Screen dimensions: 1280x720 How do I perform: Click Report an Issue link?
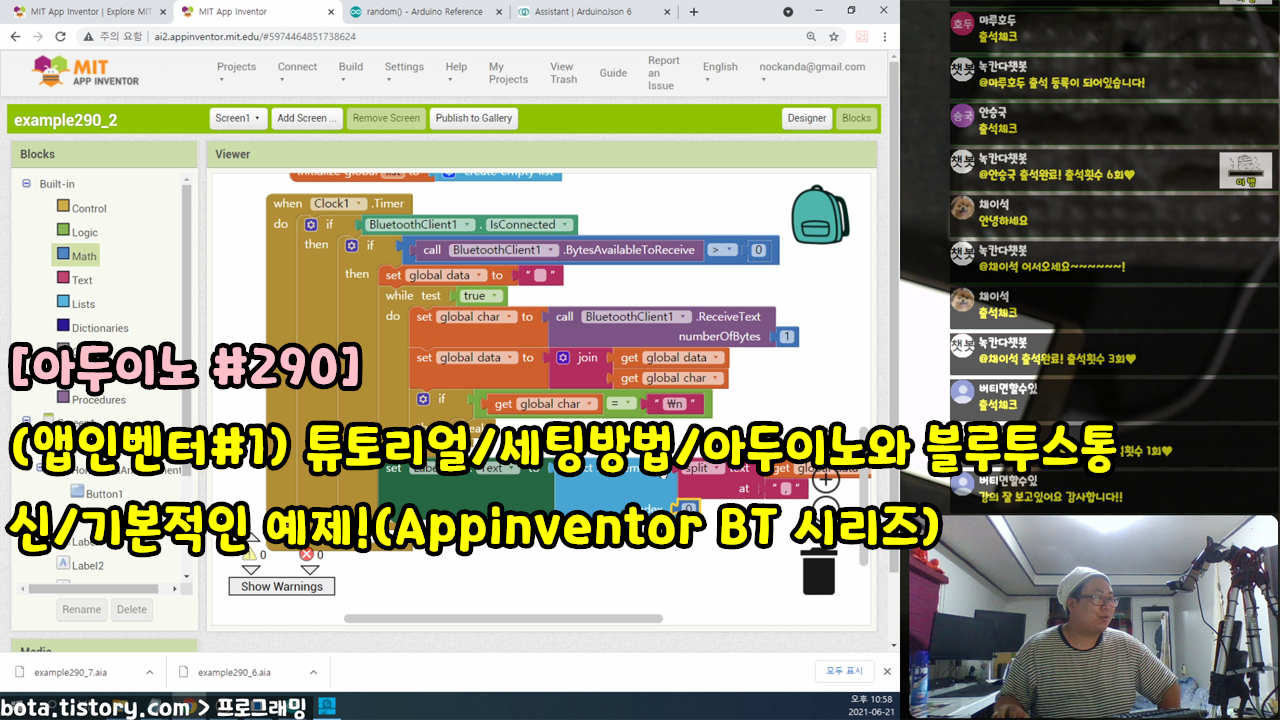pyautogui.click(x=663, y=73)
